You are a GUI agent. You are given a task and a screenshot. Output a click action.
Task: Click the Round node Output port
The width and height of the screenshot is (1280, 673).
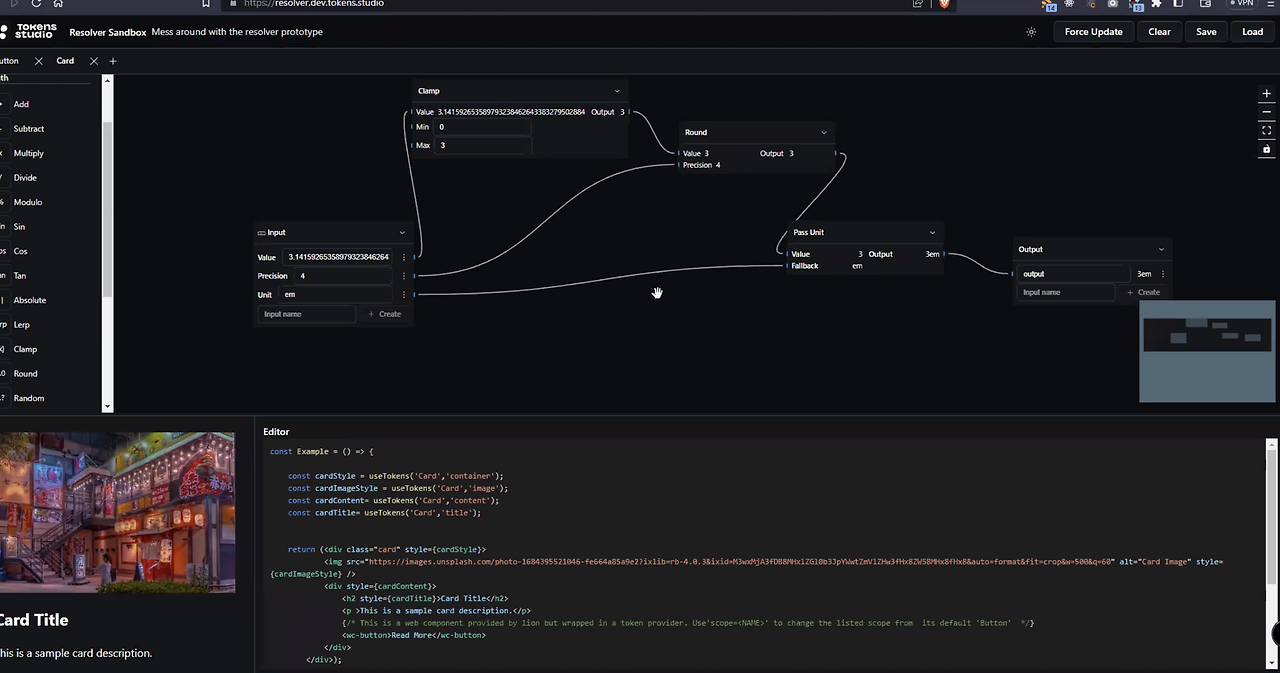coord(838,154)
